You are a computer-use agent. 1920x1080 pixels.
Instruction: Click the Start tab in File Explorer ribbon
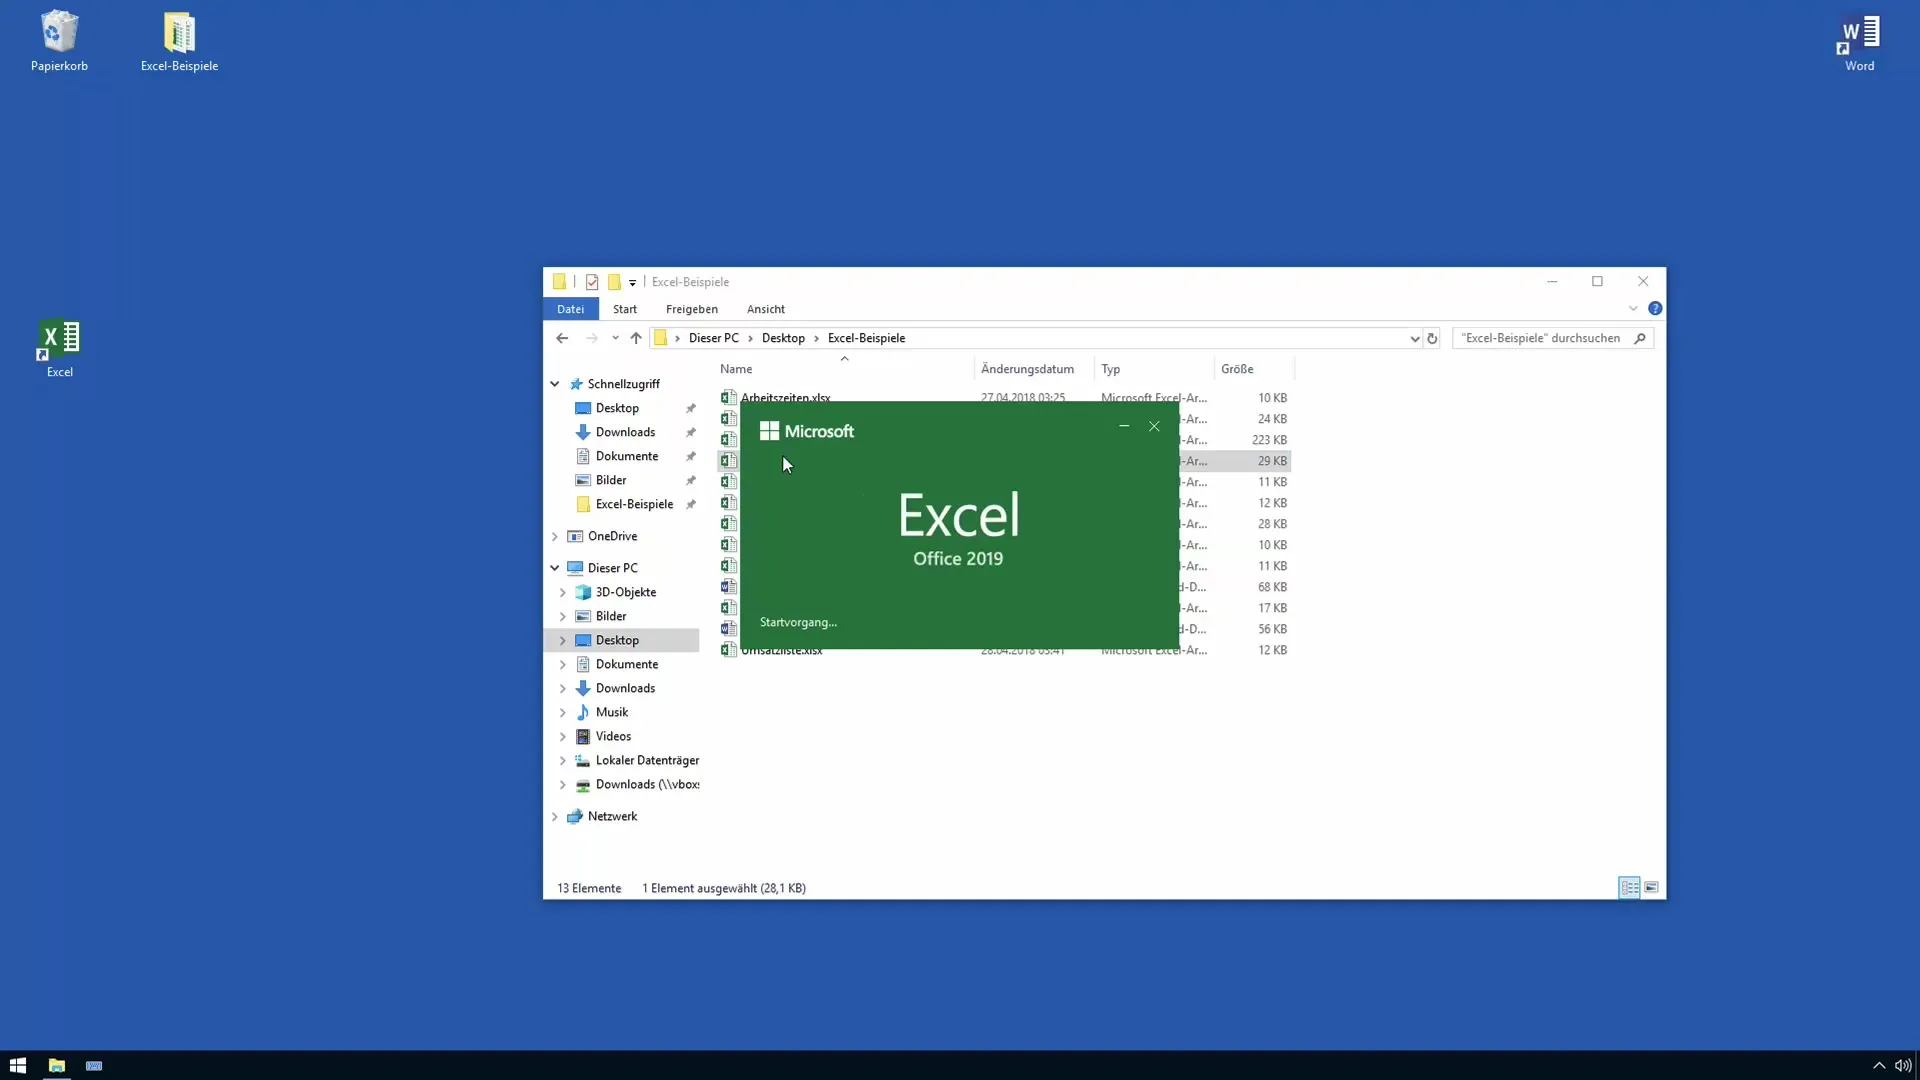click(625, 309)
